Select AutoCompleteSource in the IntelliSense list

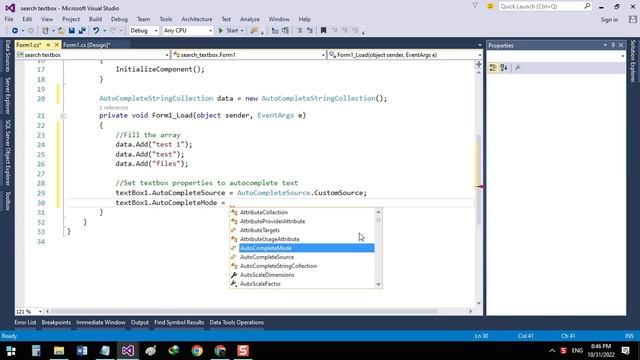click(x=302, y=257)
